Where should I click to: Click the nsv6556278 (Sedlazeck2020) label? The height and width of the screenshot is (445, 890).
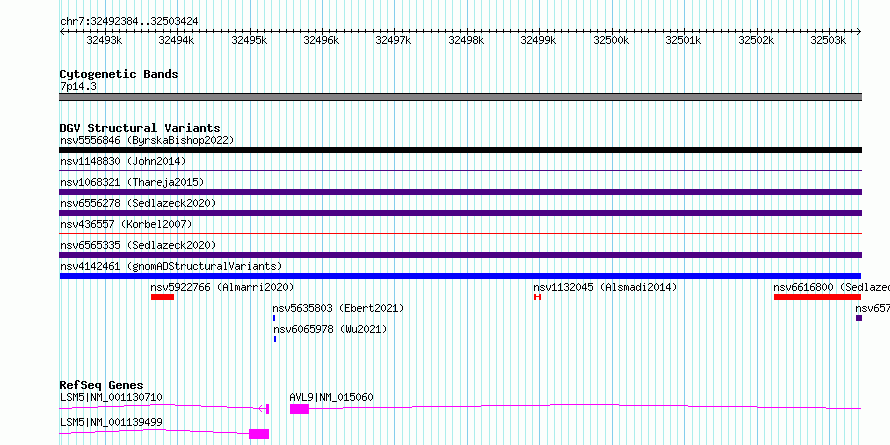pos(138,203)
